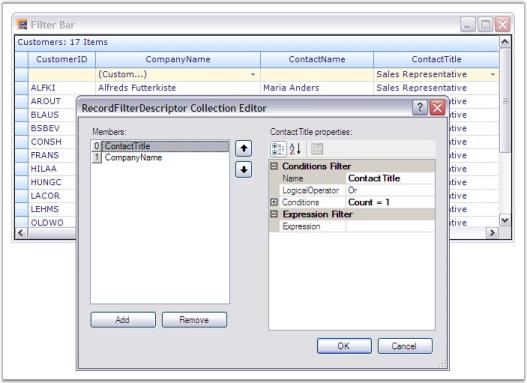Screen dimensions: 527x383
Task: Click the FRANS row in the grid
Action: (x=45, y=155)
